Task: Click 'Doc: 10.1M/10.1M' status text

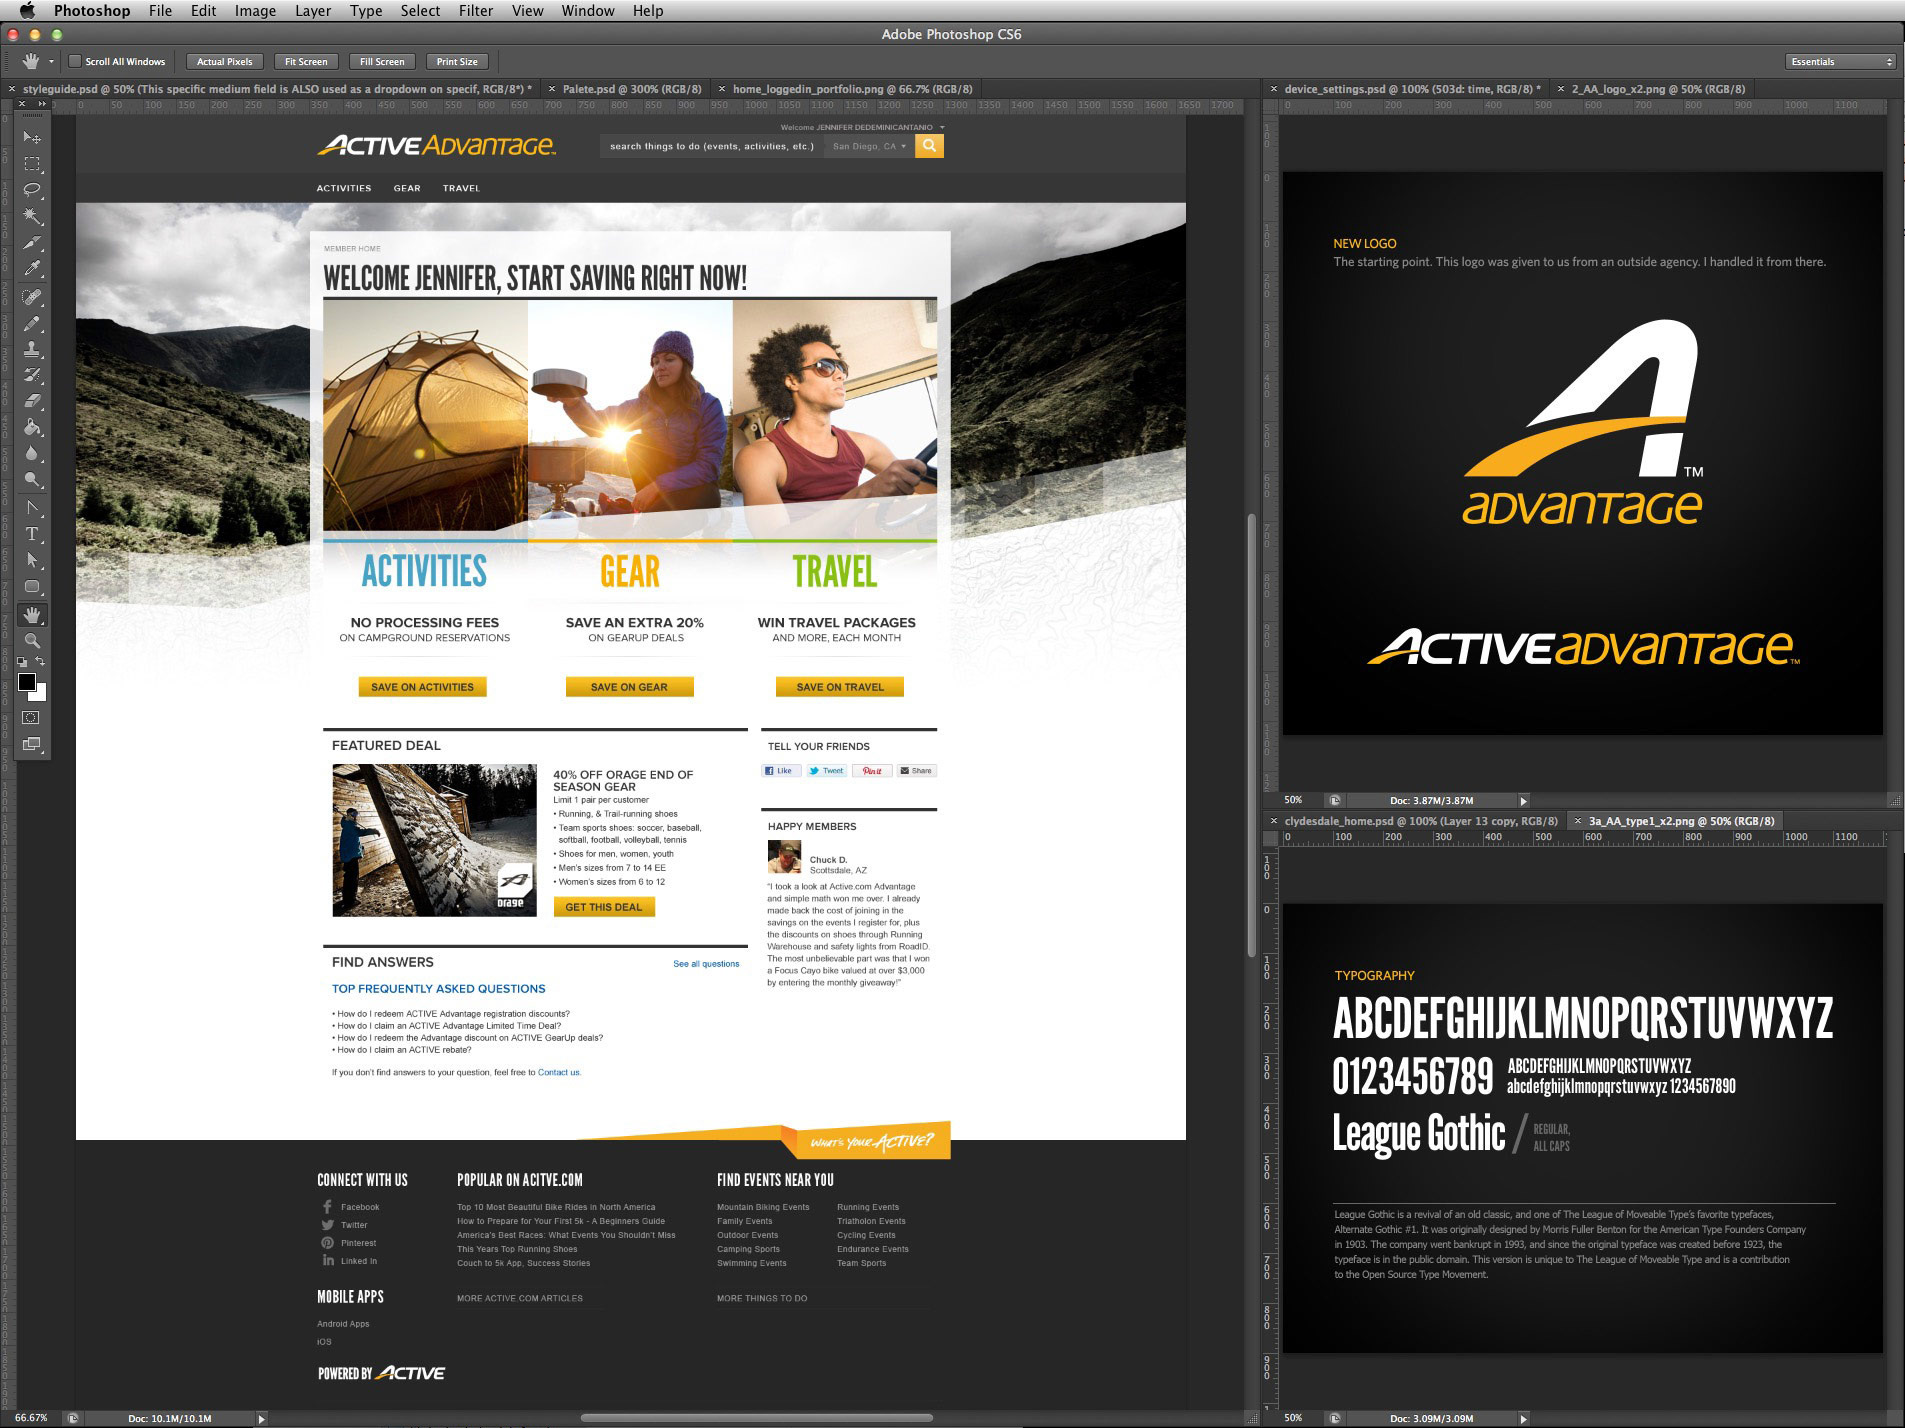Action: click(170, 1418)
